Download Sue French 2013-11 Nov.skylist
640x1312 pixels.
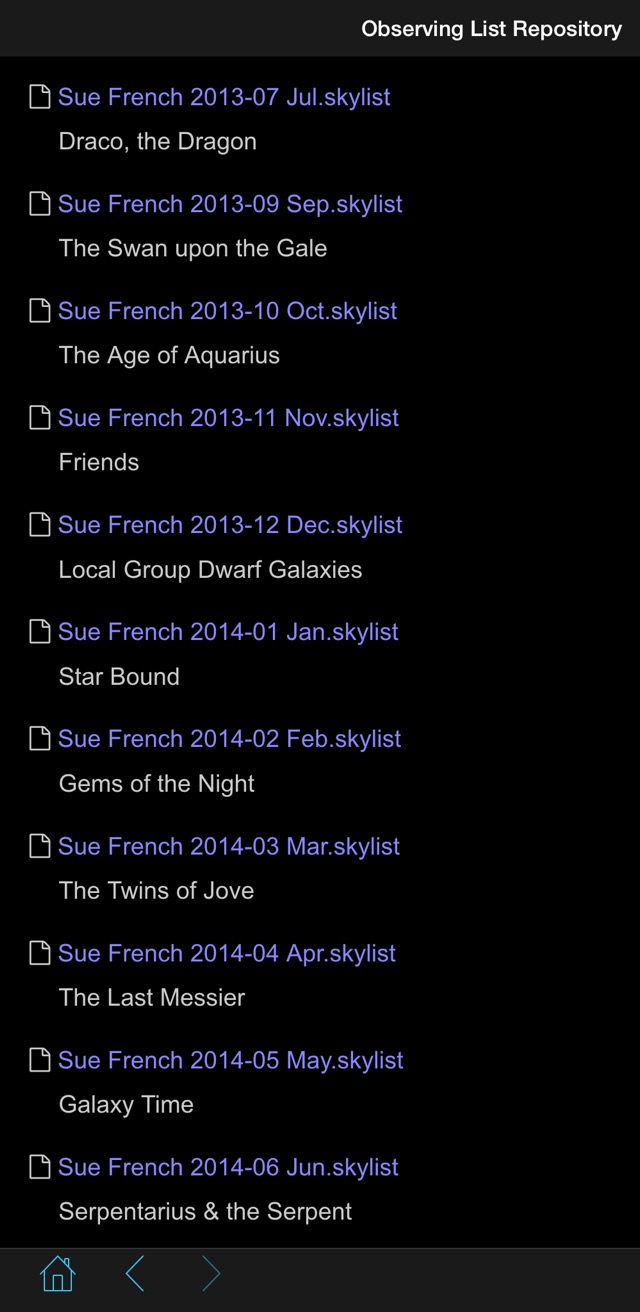[228, 418]
